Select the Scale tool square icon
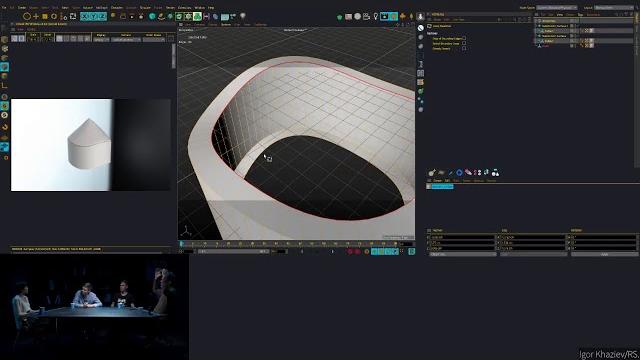 (45, 16)
